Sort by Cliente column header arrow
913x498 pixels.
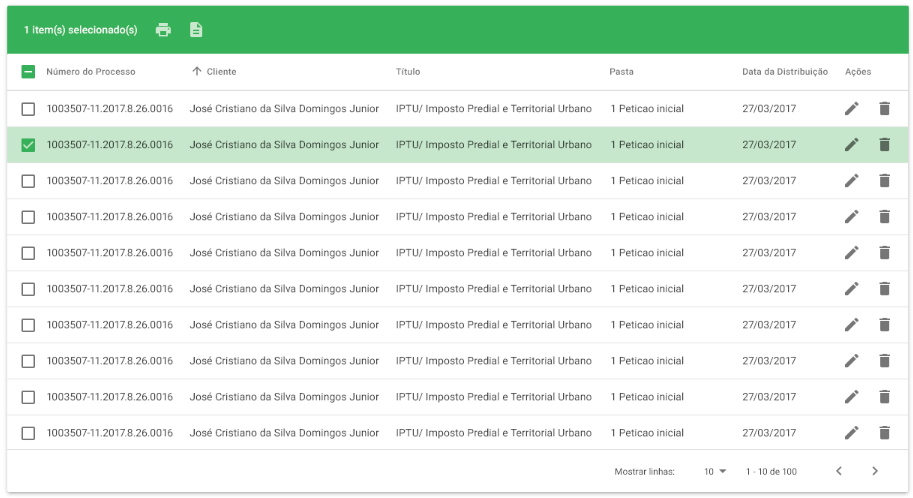coord(197,71)
